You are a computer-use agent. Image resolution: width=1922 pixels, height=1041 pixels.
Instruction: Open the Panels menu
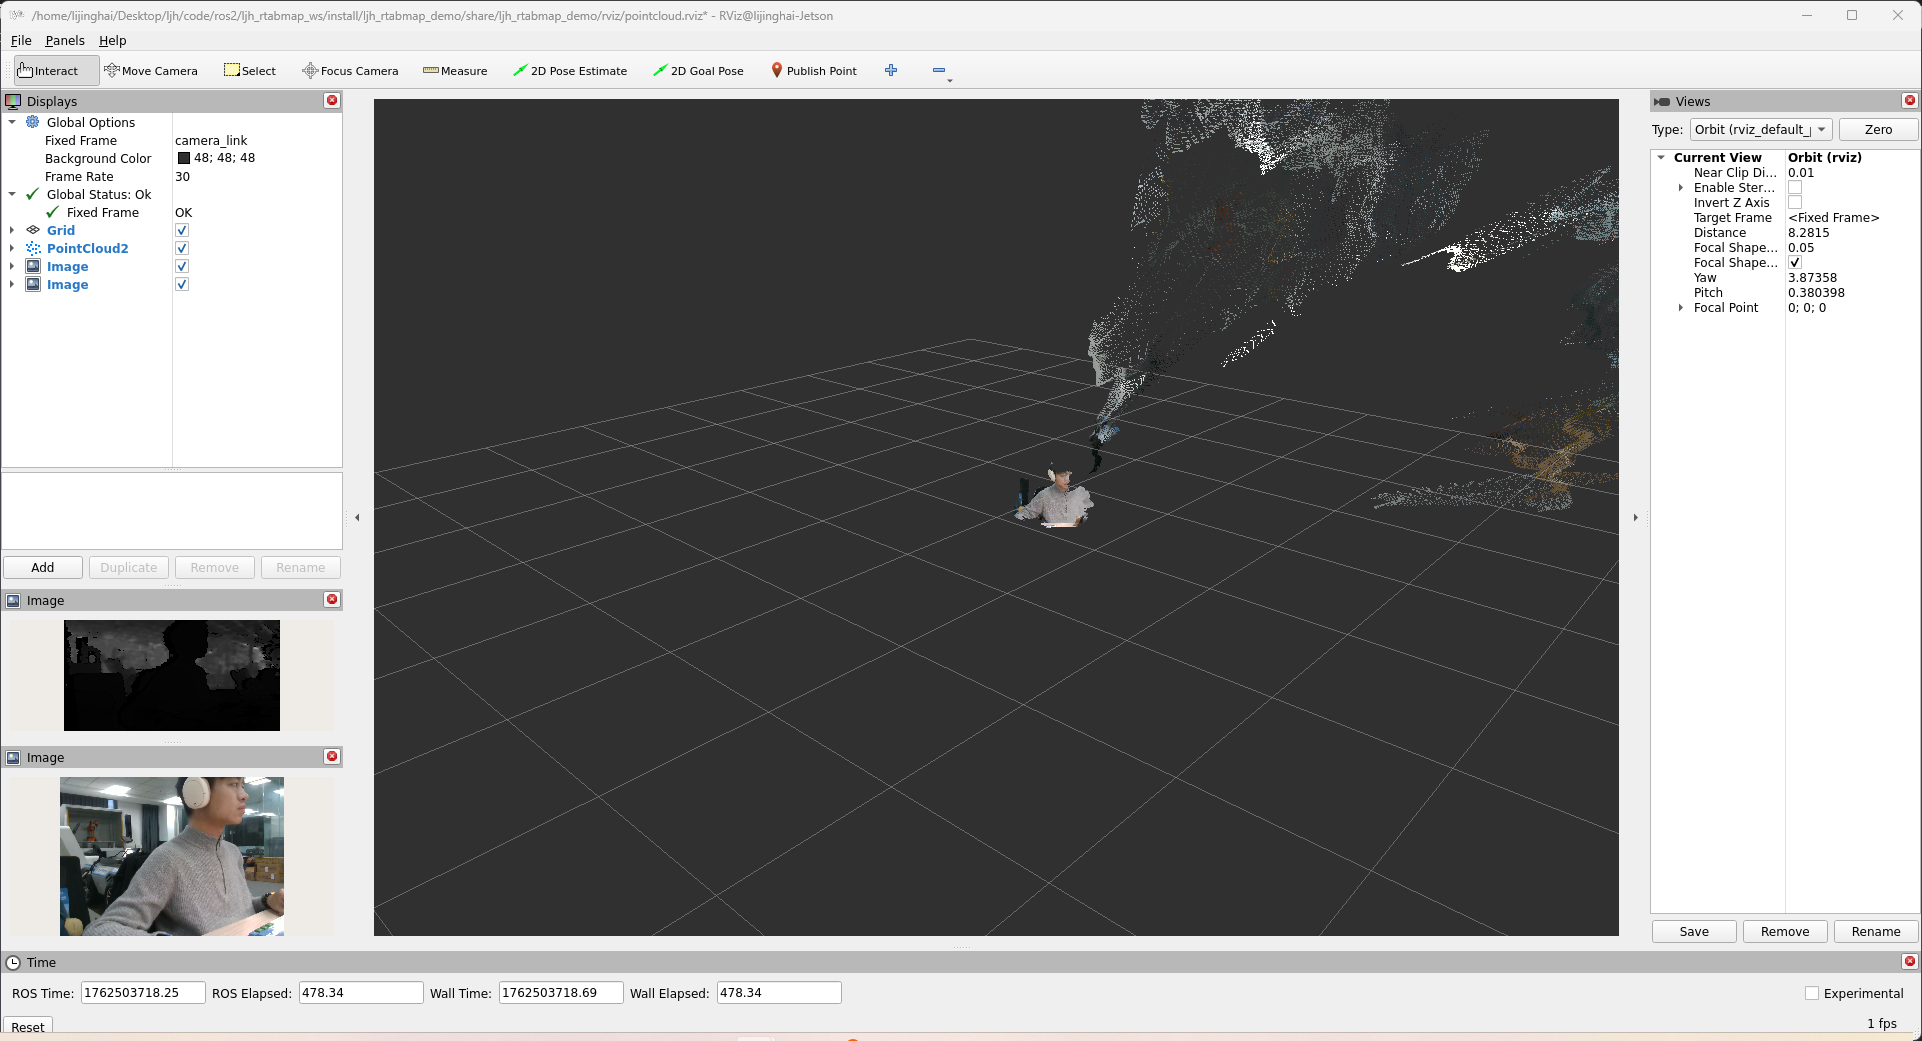tap(65, 40)
